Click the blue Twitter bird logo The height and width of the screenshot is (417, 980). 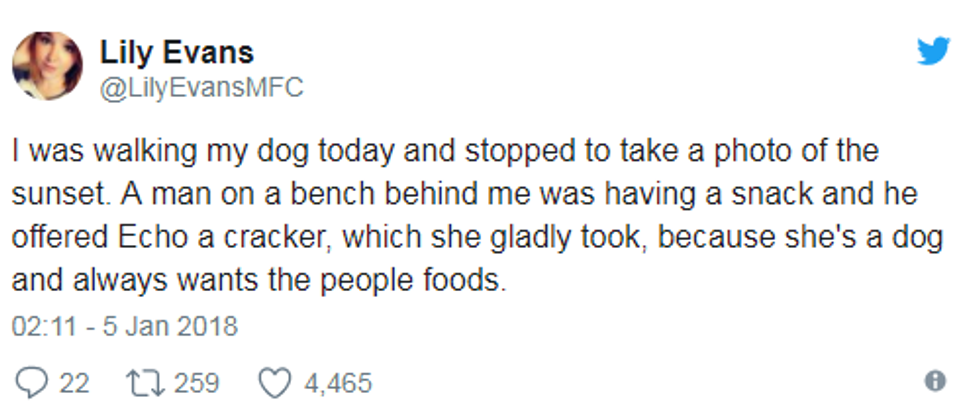pos(933,51)
